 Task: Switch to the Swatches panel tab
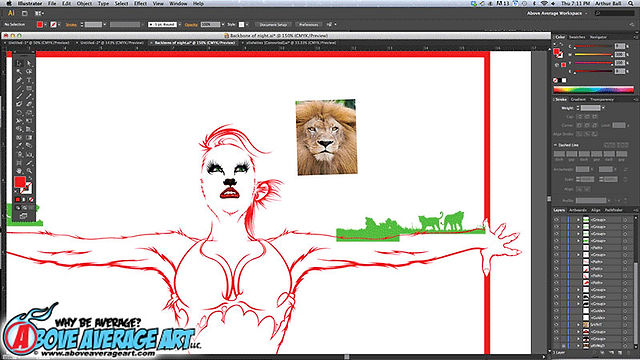577,37
